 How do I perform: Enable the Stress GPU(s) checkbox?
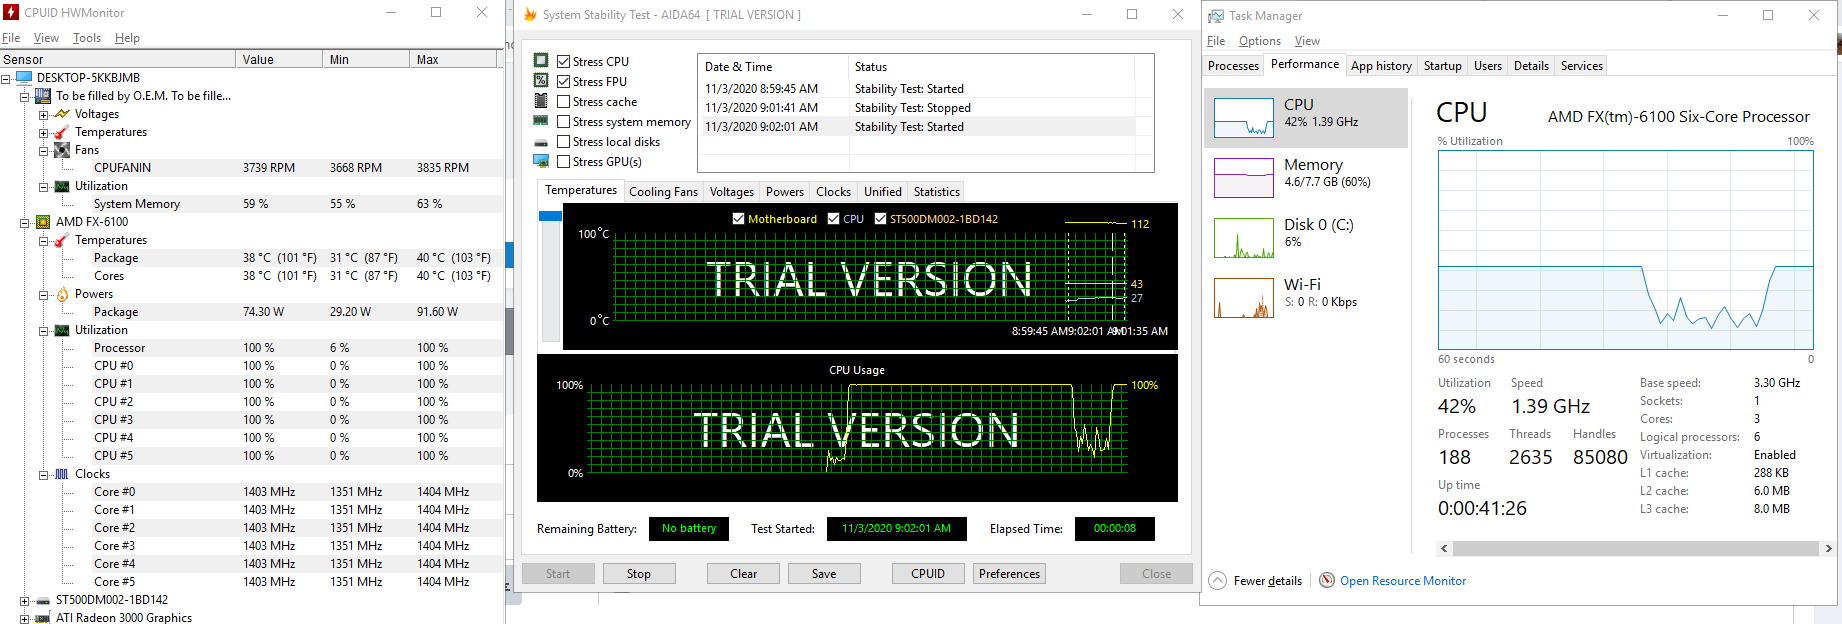[564, 162]
